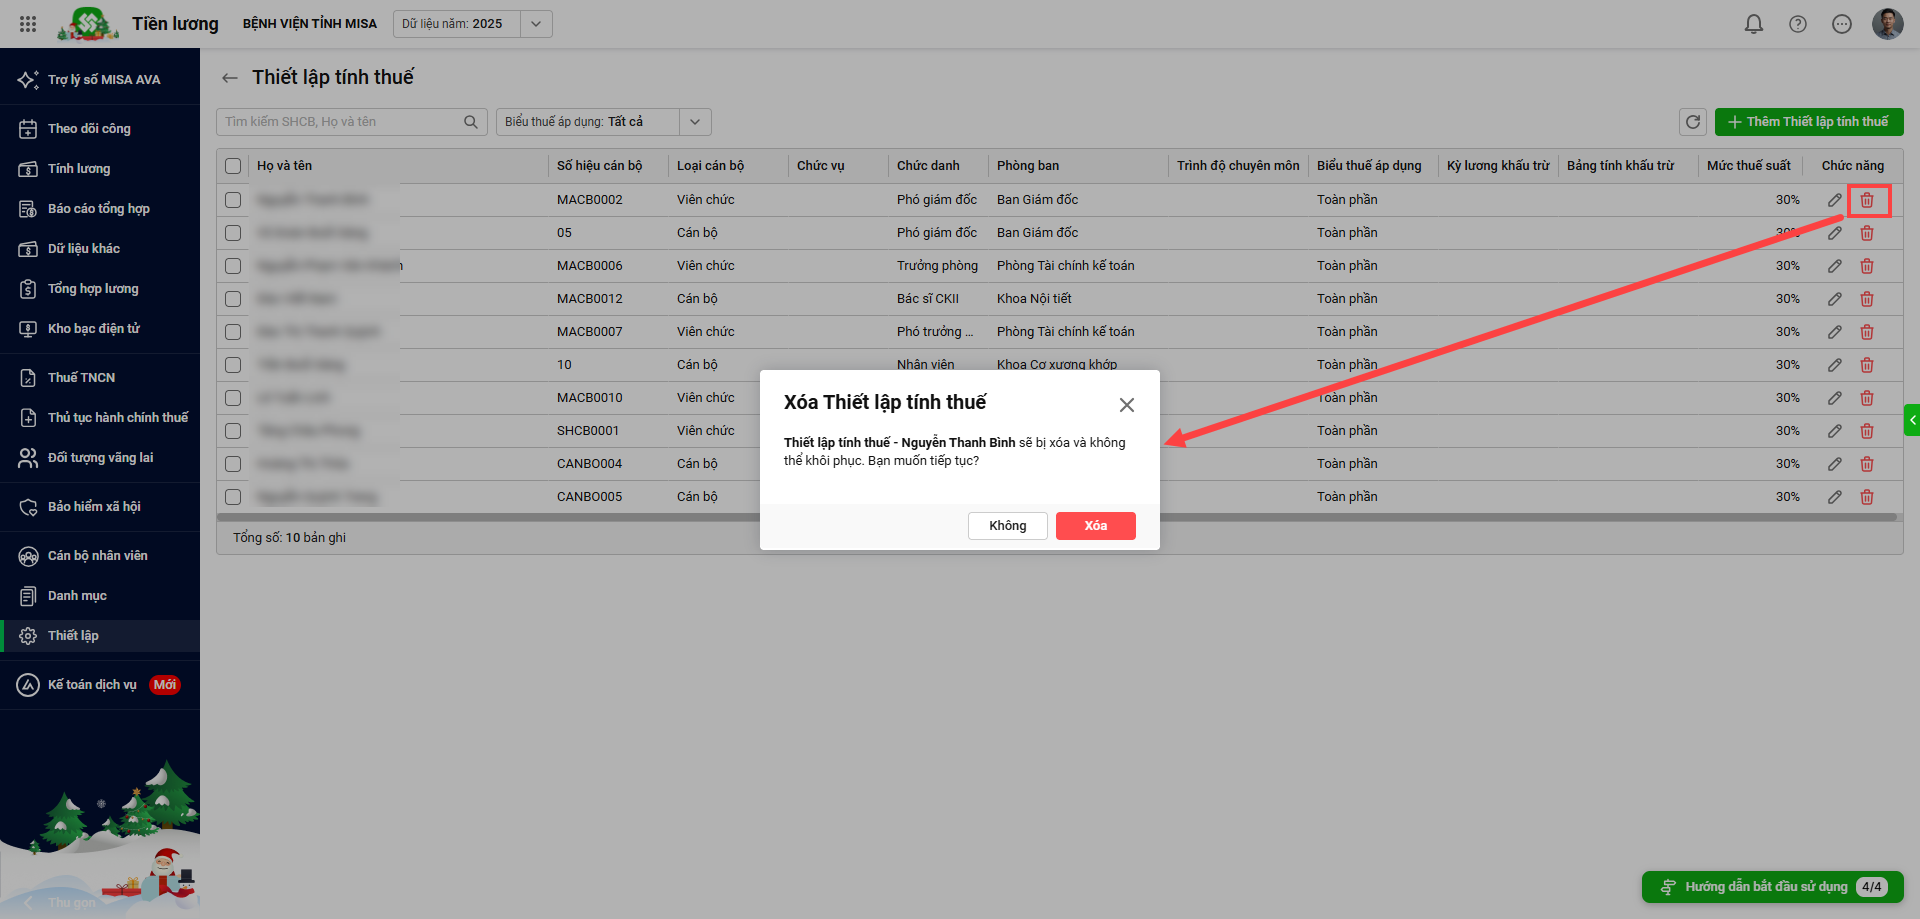1920x919 pixels.
Task: Click the refresh table icon
Action: pyautogui.click(x=1692, y=122)
